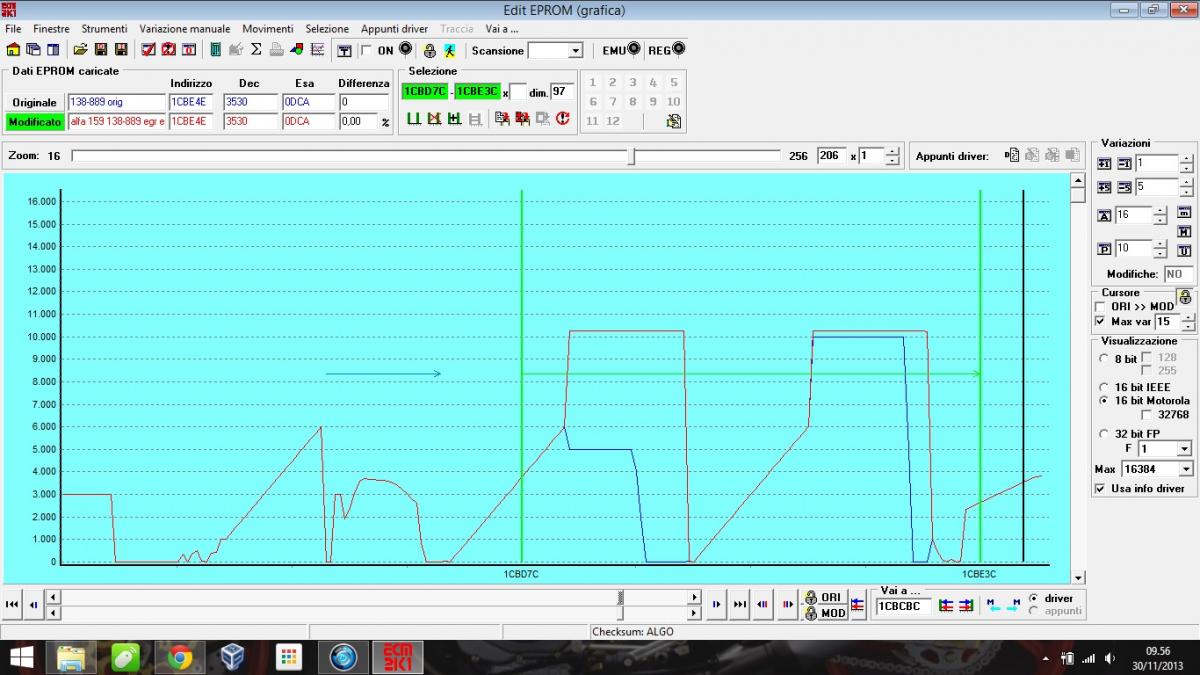Select the 32 bit FP option
The width and height of the screenshot is (1200, 675).
(x=1105, y=434)
